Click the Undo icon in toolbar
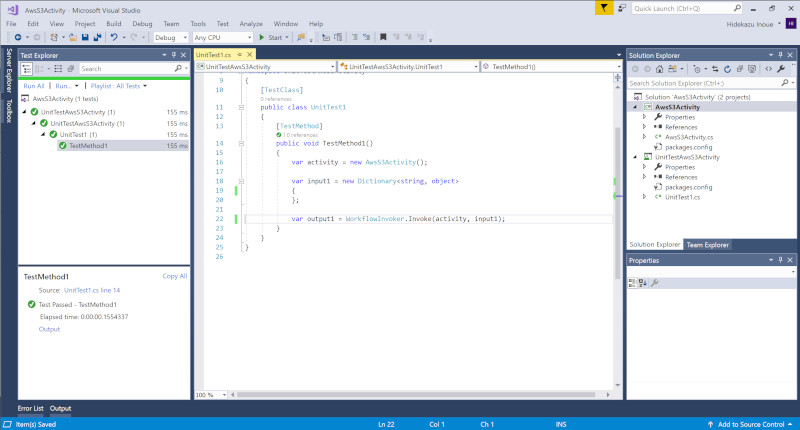The image size is (800, 430). pyautogui.click(x=115, y=37)
